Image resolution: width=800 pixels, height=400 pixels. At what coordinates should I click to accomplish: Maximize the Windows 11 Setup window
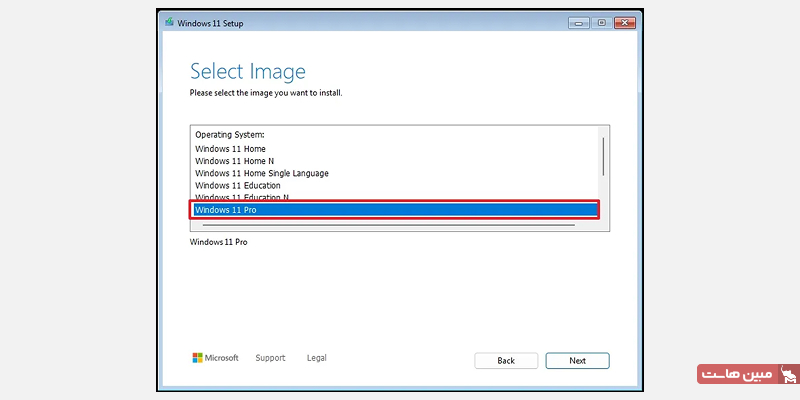[602, 23]
